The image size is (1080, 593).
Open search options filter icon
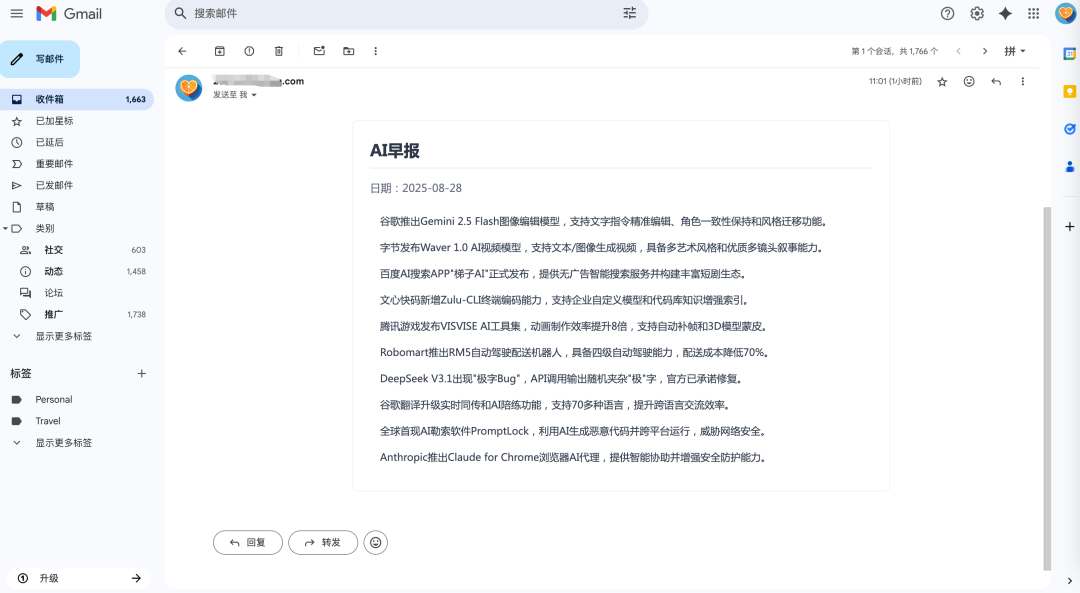tap(630, 13)
